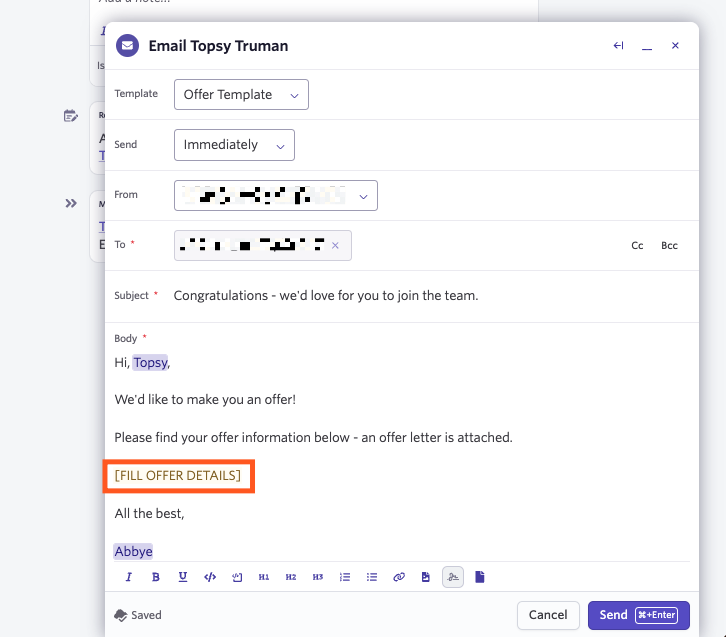Image resolution: width=726 pixels, height=637 pixels.
Task: Open the From sender dropdown
Action: coord(276,195)
